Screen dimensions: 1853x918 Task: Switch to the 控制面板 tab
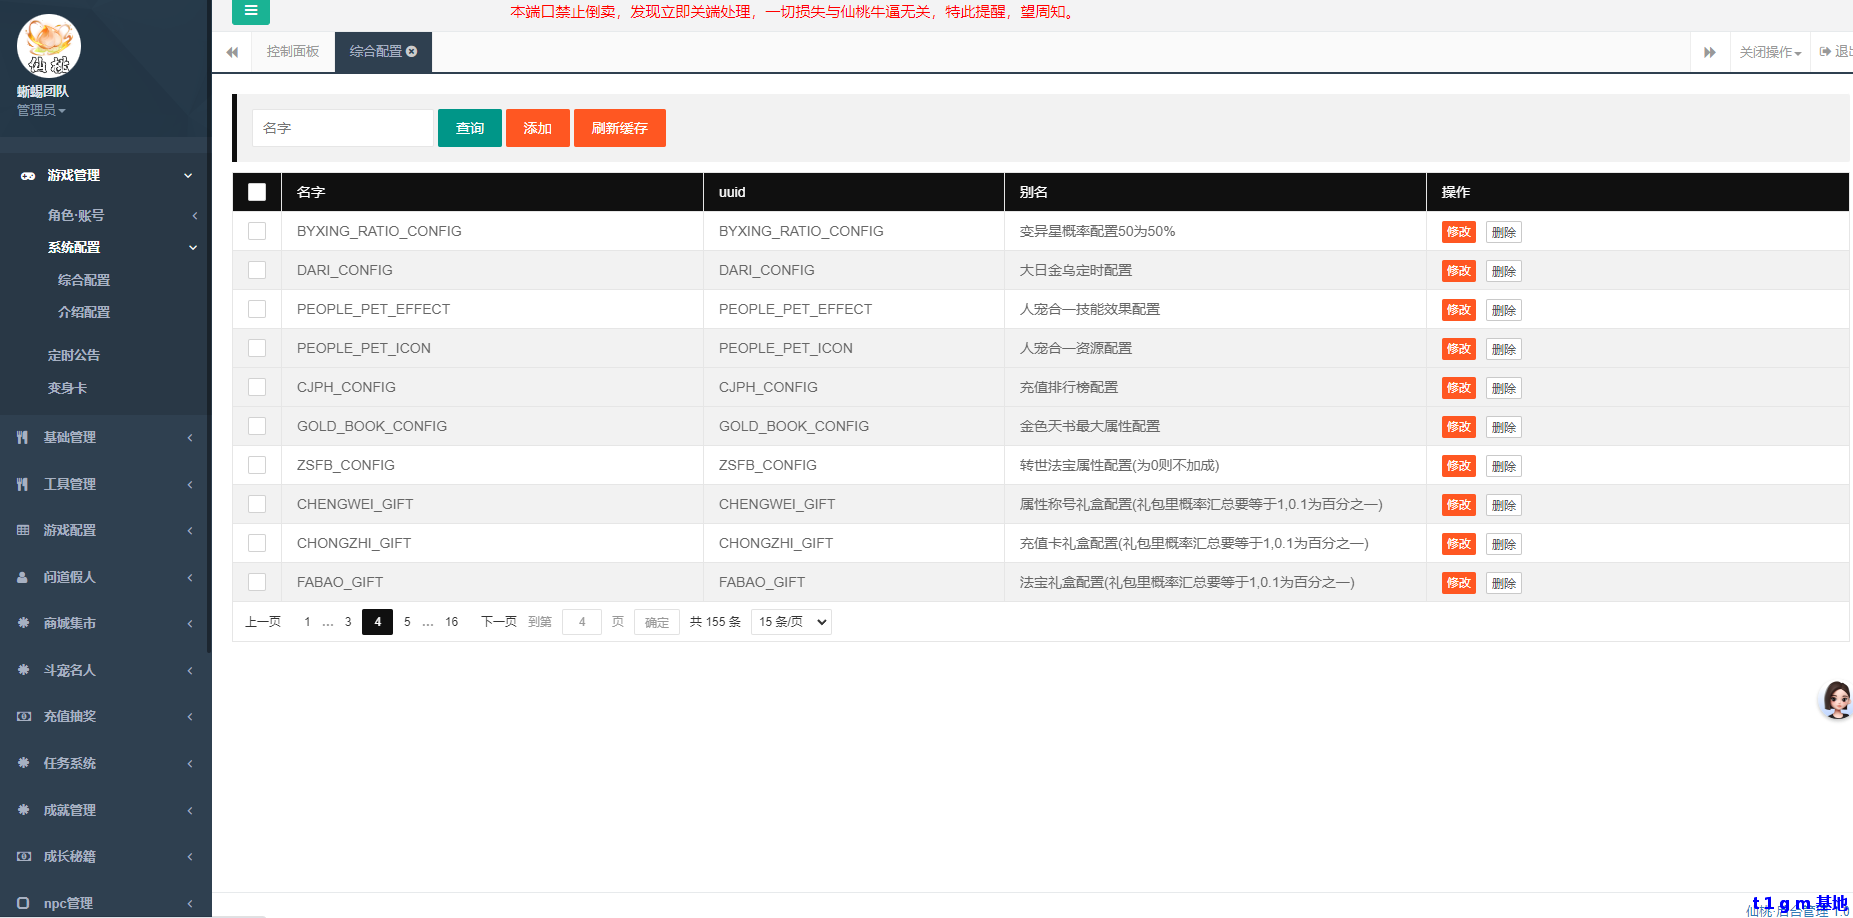pyautogui.click(x=293, y=51)
